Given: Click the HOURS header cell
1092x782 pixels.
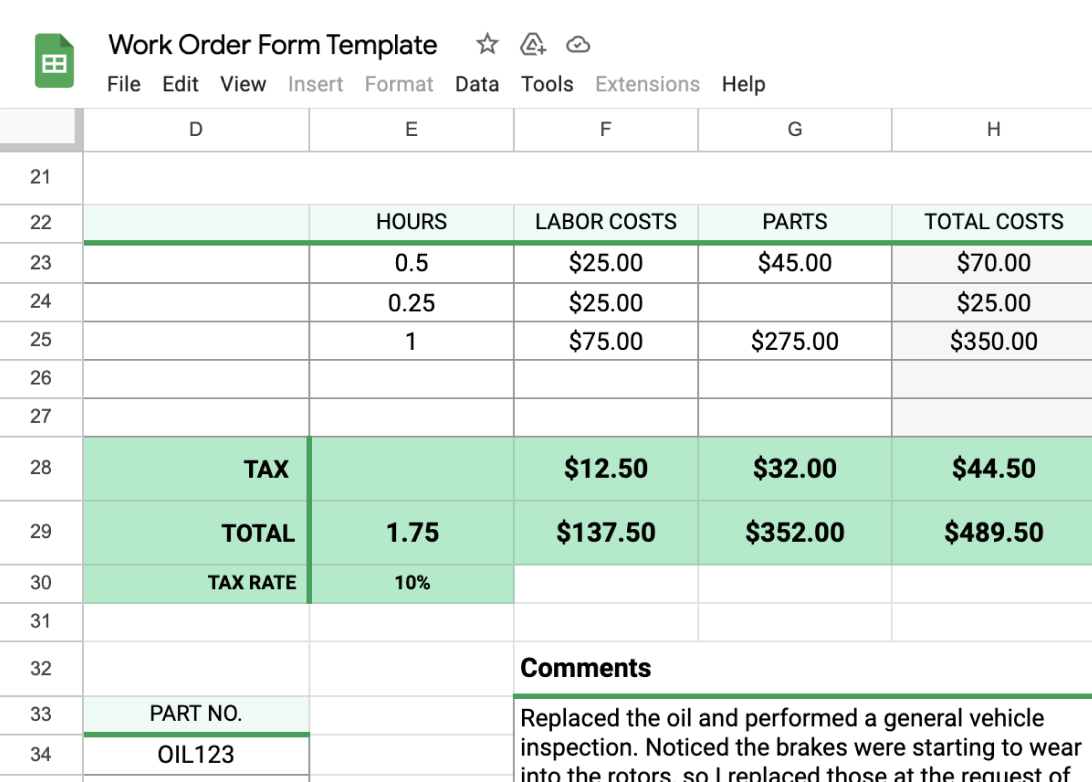Looking at the screenshot, I should pyautogui.click(x=412, y=222).
